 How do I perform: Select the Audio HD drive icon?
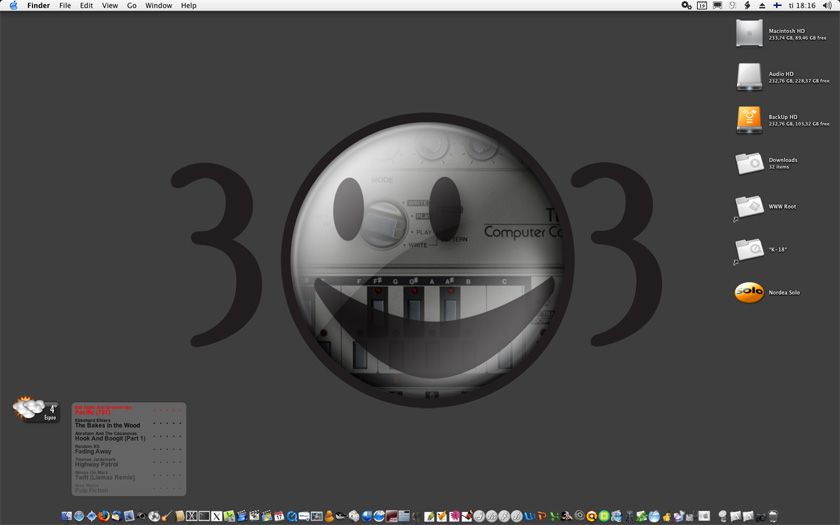pos(749,77)
